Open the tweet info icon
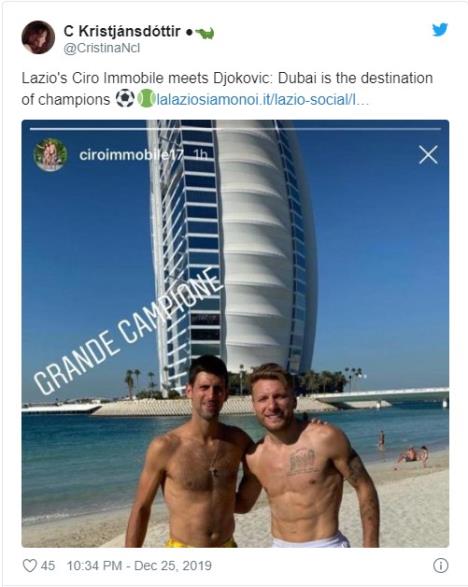 click(x=440, y=565)
